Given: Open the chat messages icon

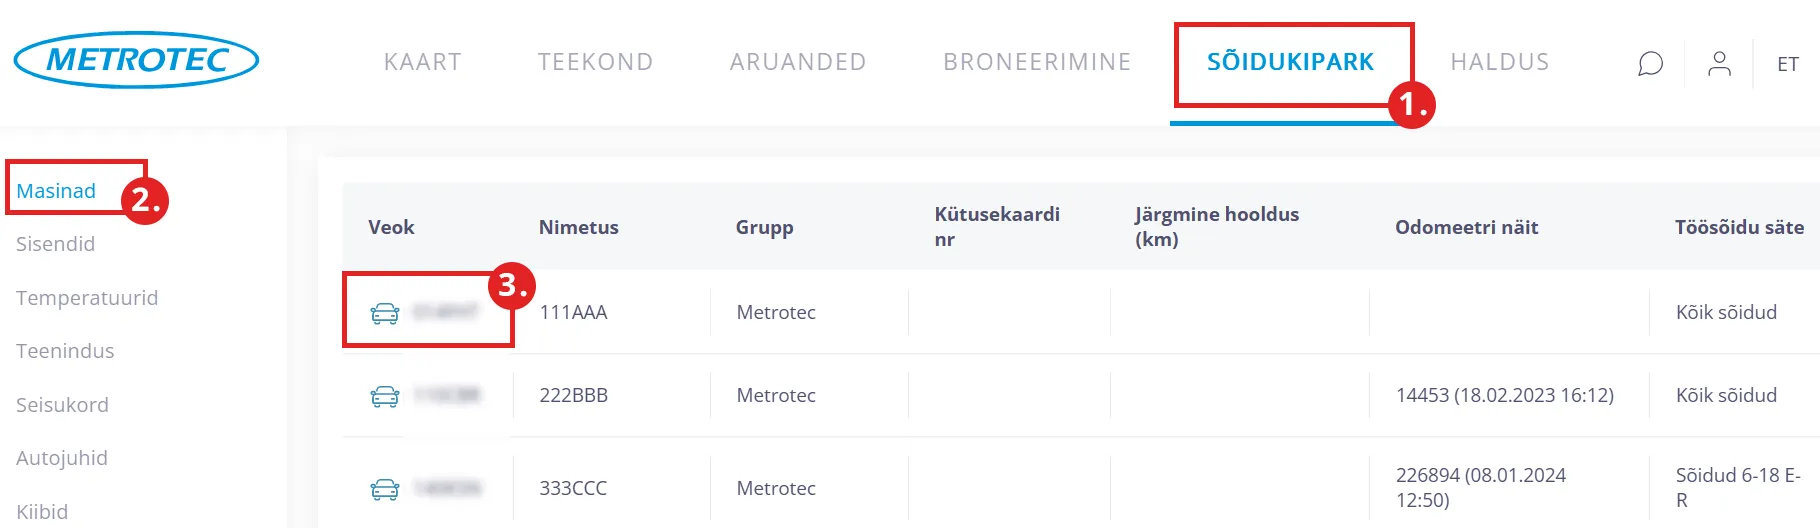Looking at the screenshot, I should pos(1650,64).
